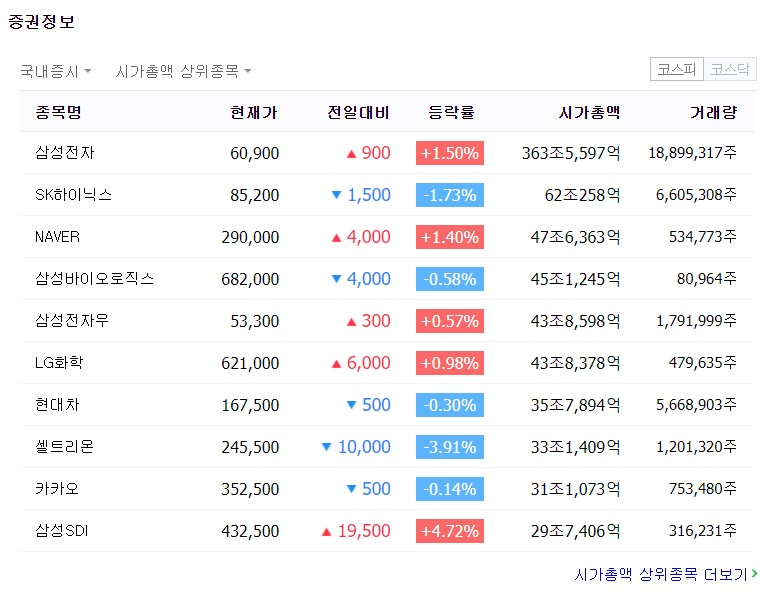
Task: Click the 29조7,406억 market cap
Action: coord(576,531)
